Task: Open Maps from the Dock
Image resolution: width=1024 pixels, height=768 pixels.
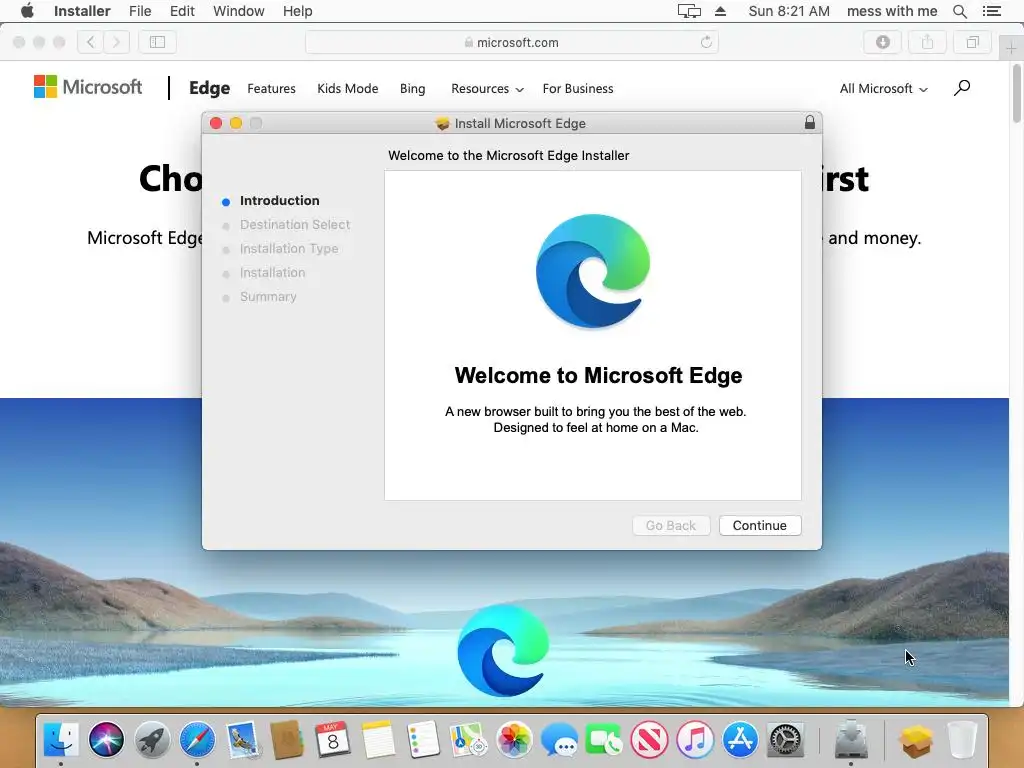Action: [x=469, y=740]
